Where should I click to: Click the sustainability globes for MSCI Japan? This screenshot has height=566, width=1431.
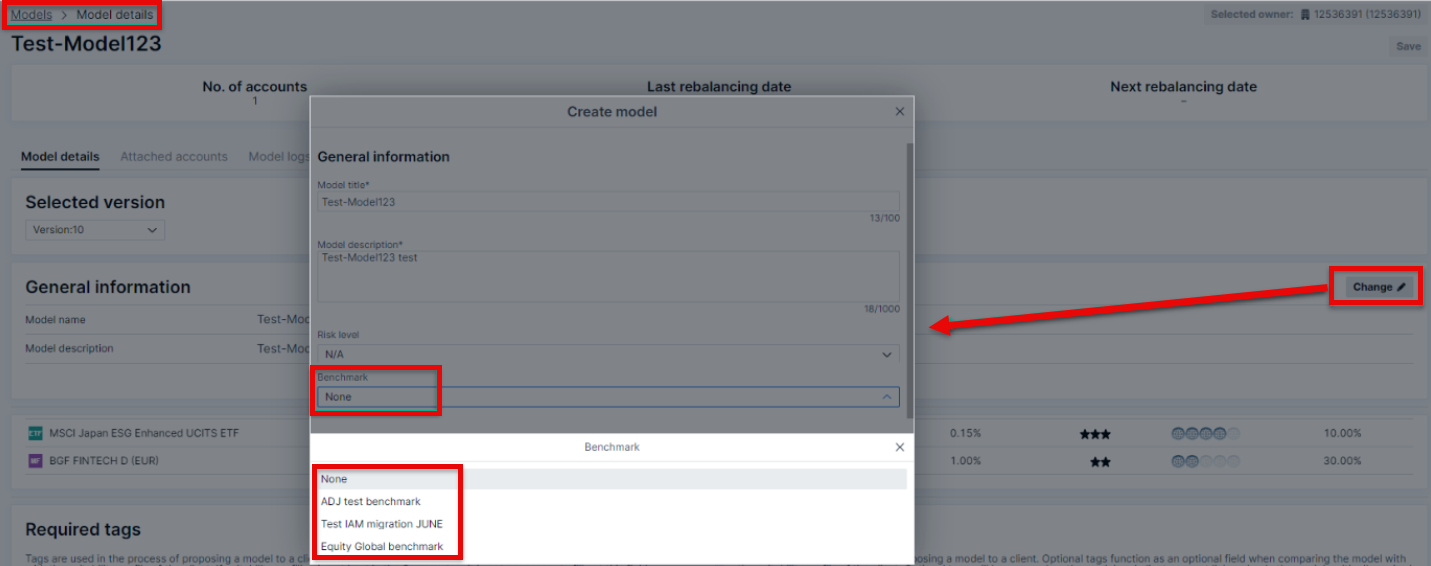pyautogui.click(x=1204, y=434)
